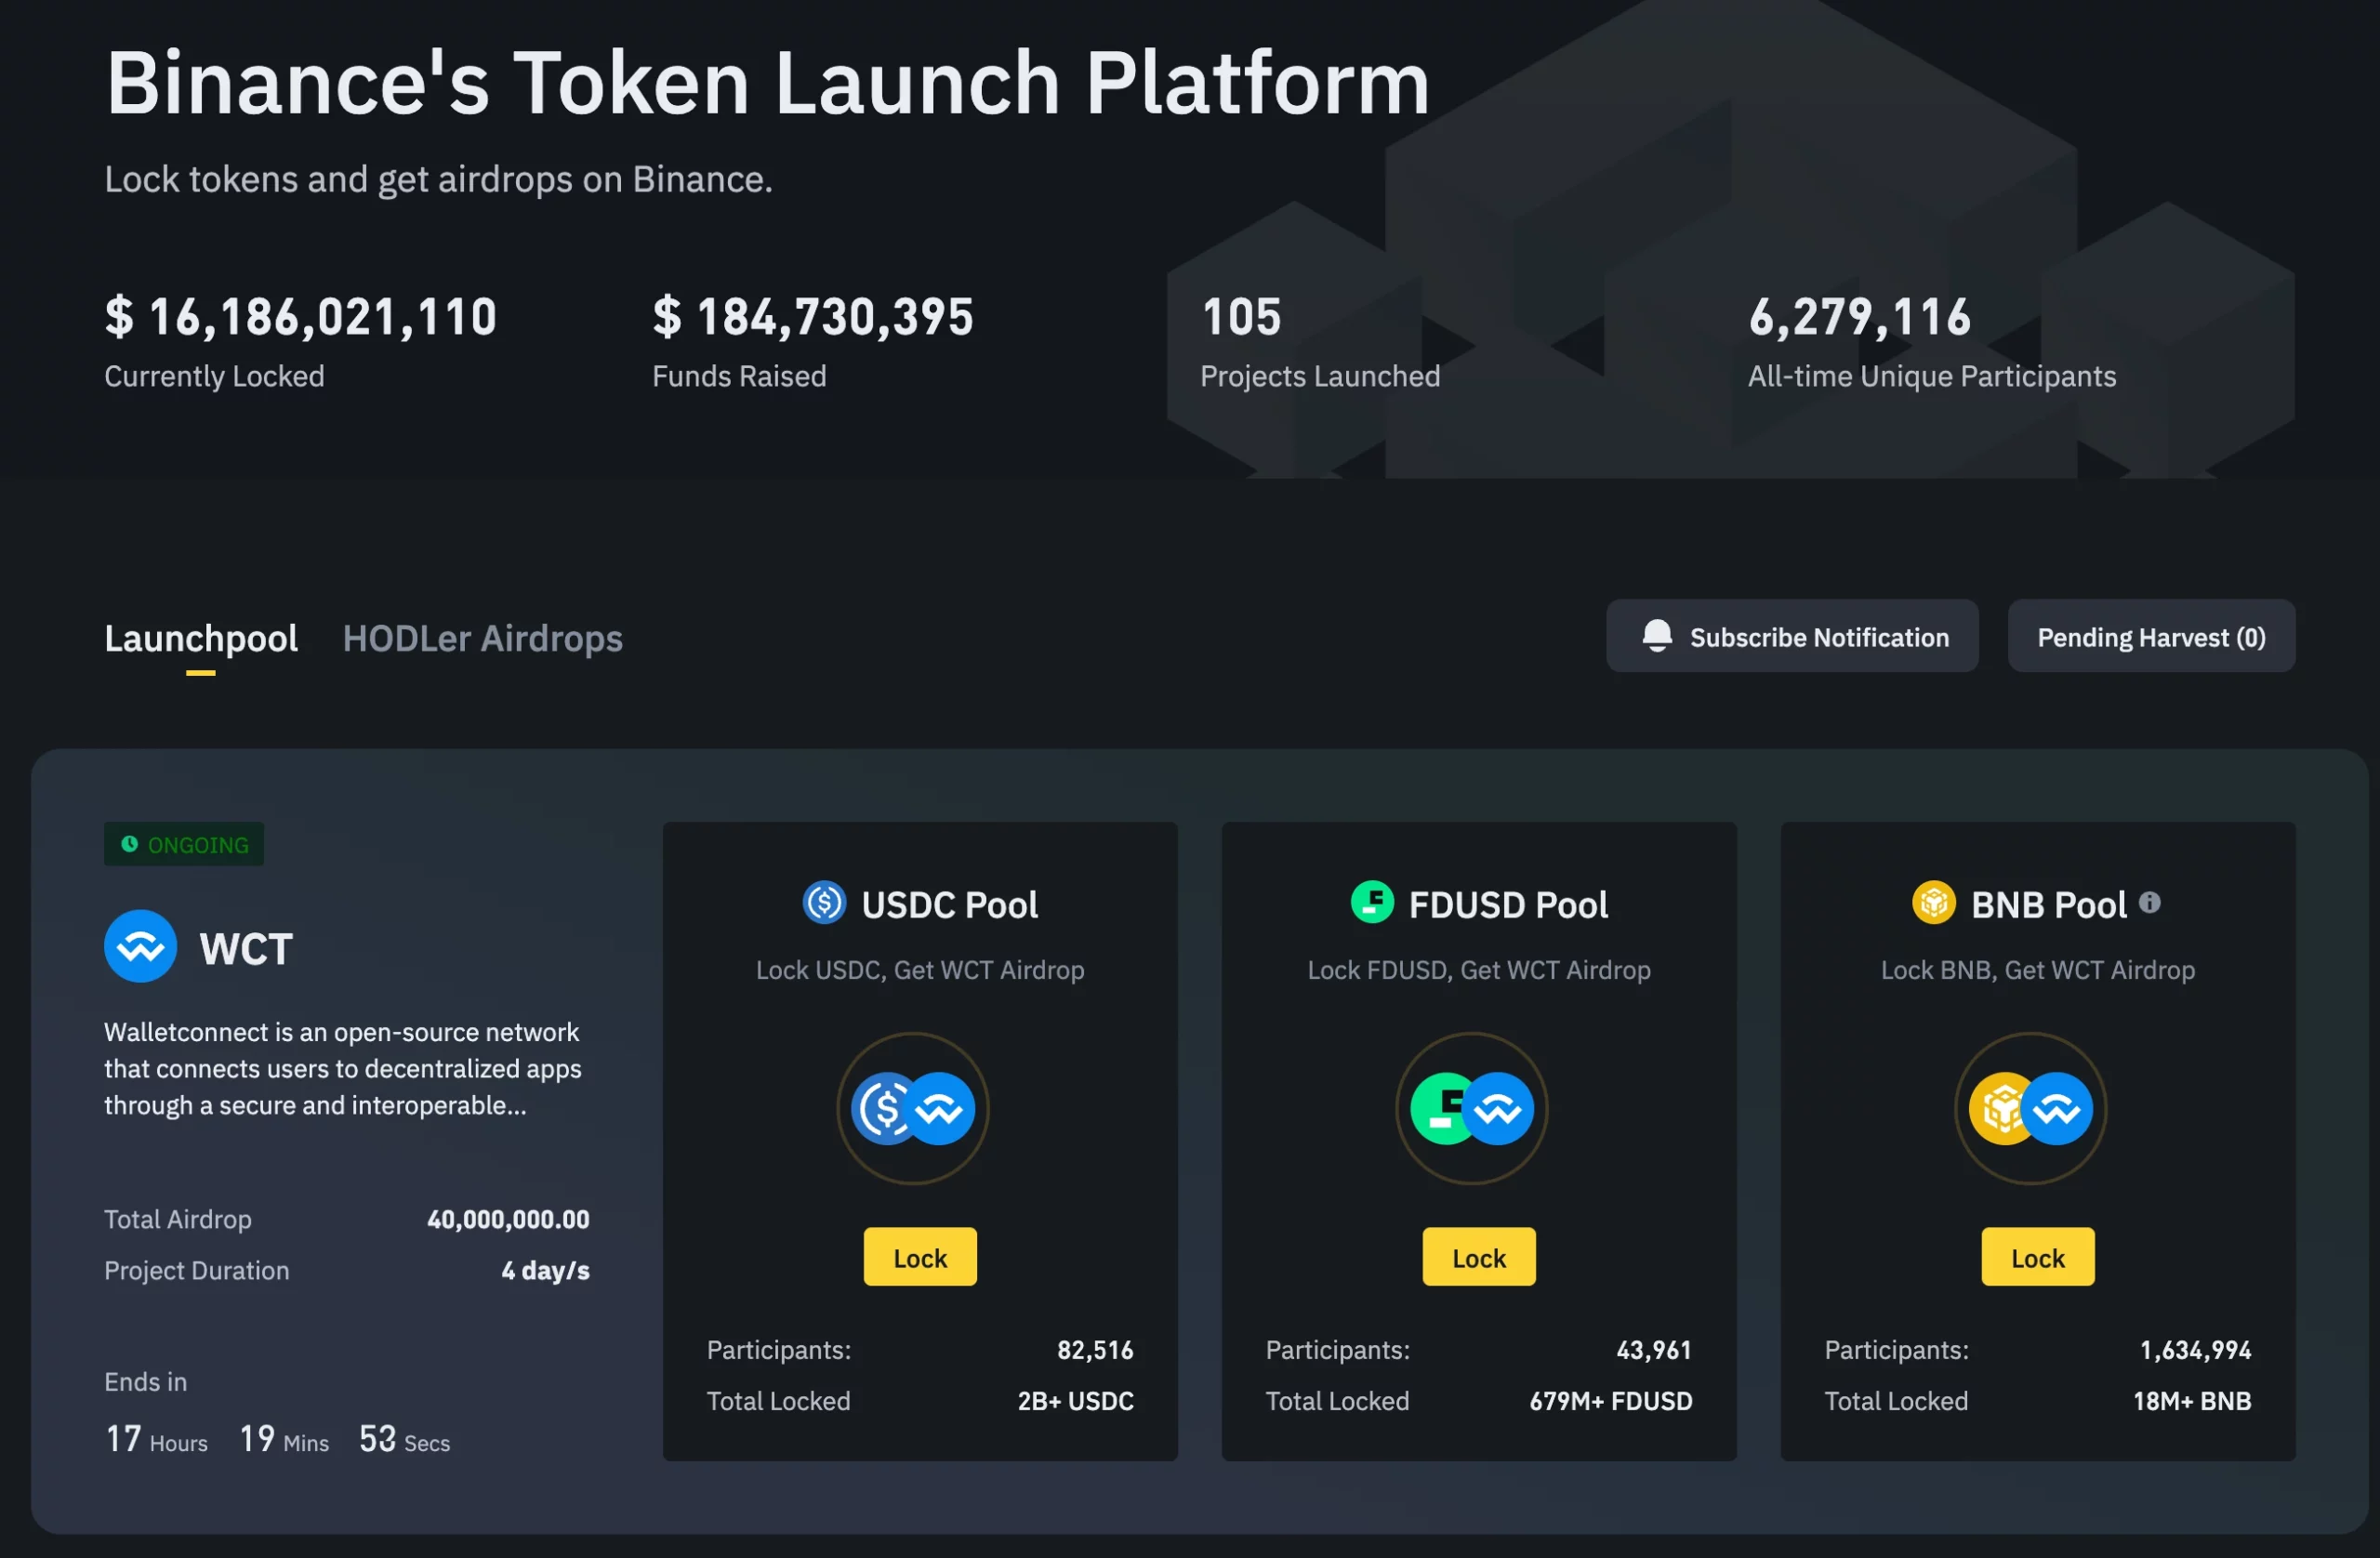Image resolution: width=2380 pixels, height=1558 pixels.
Task: Click the '19 Mins' countdown value
Action: [x=284, y=1439]
